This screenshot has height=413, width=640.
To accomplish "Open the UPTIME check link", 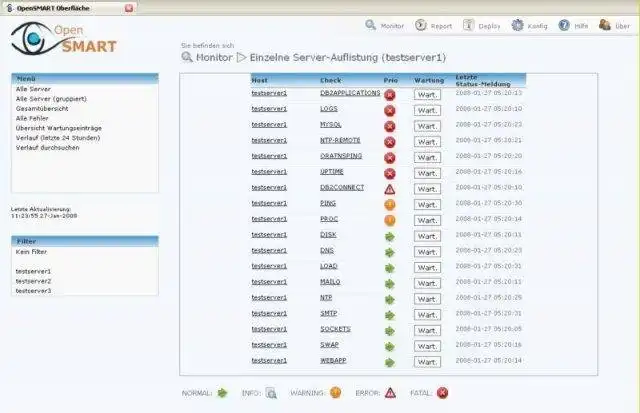I will pos(331,172).
